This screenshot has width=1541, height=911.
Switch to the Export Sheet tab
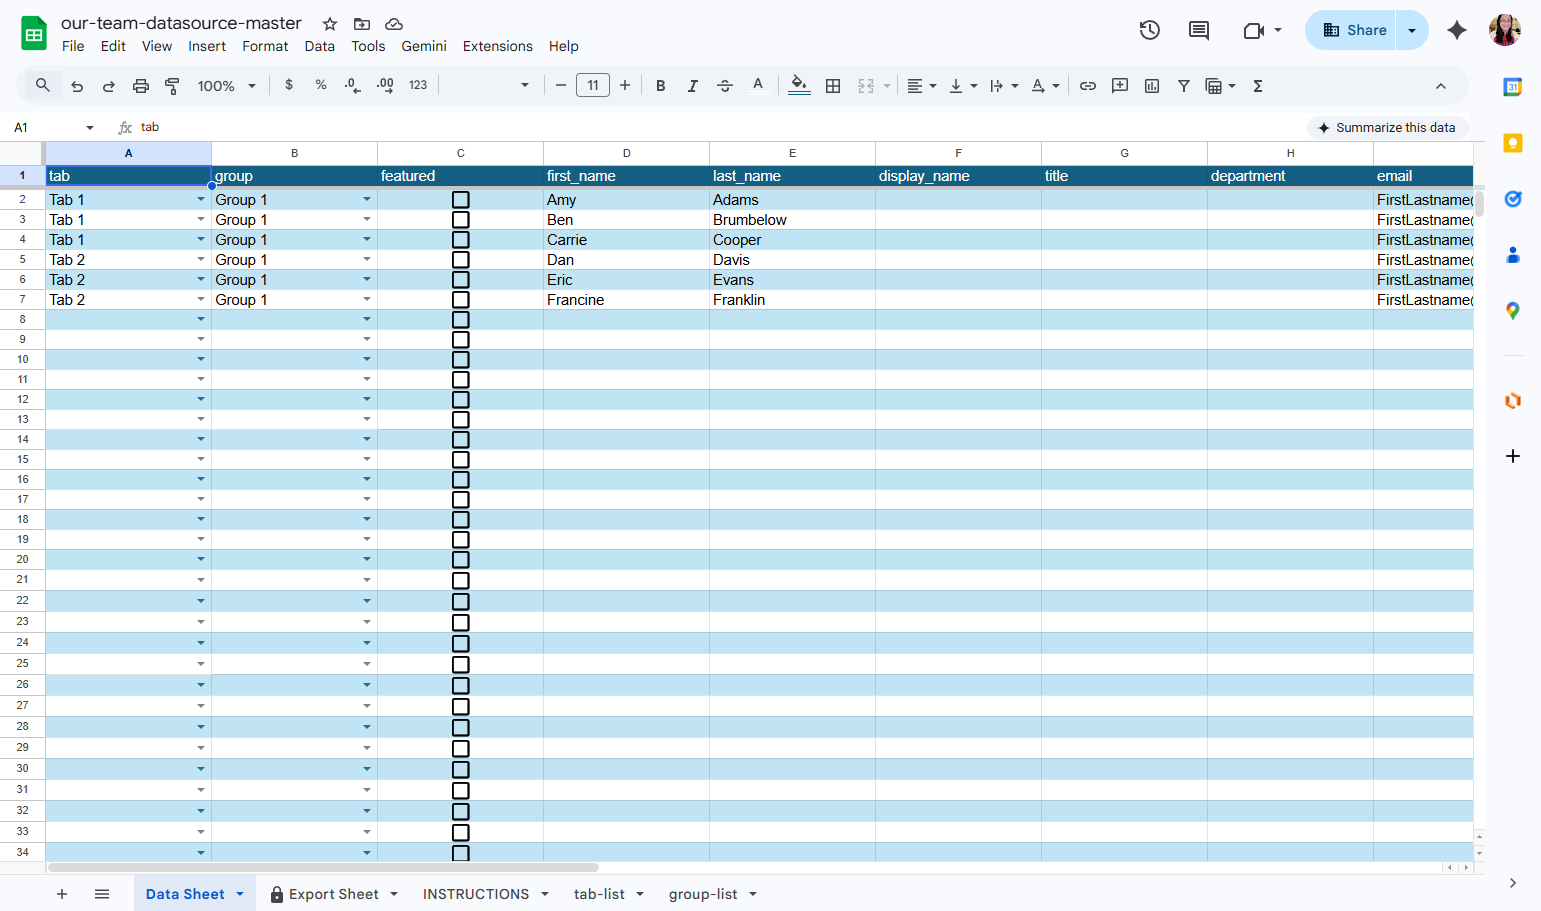[334, 894]
